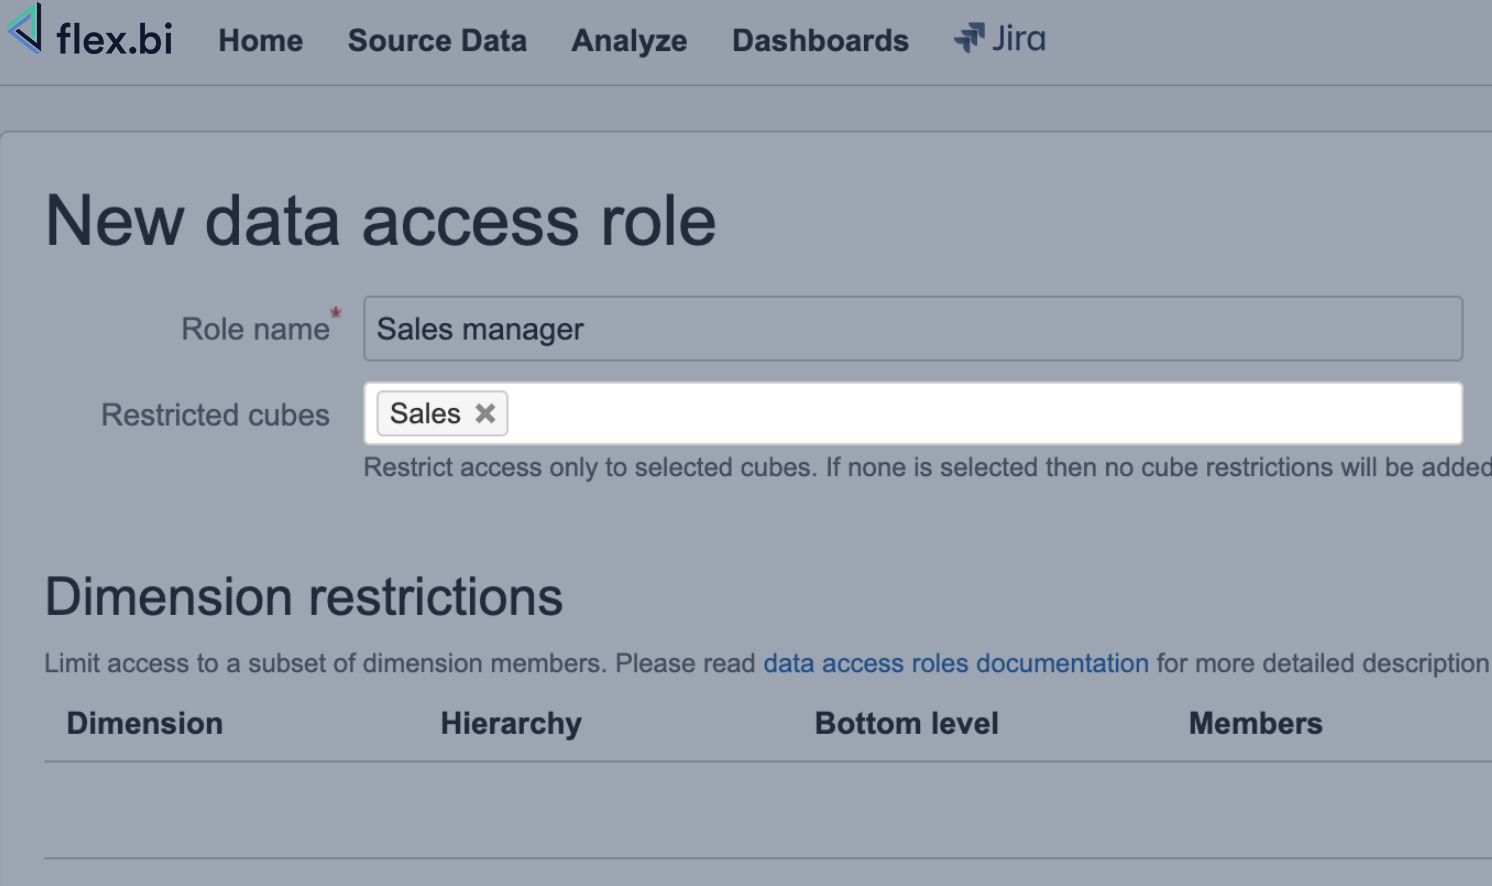The width and height of the screenshot is (1492, 886).
Task: Click the flex.bi brand name text
Action: click(114, 40)
